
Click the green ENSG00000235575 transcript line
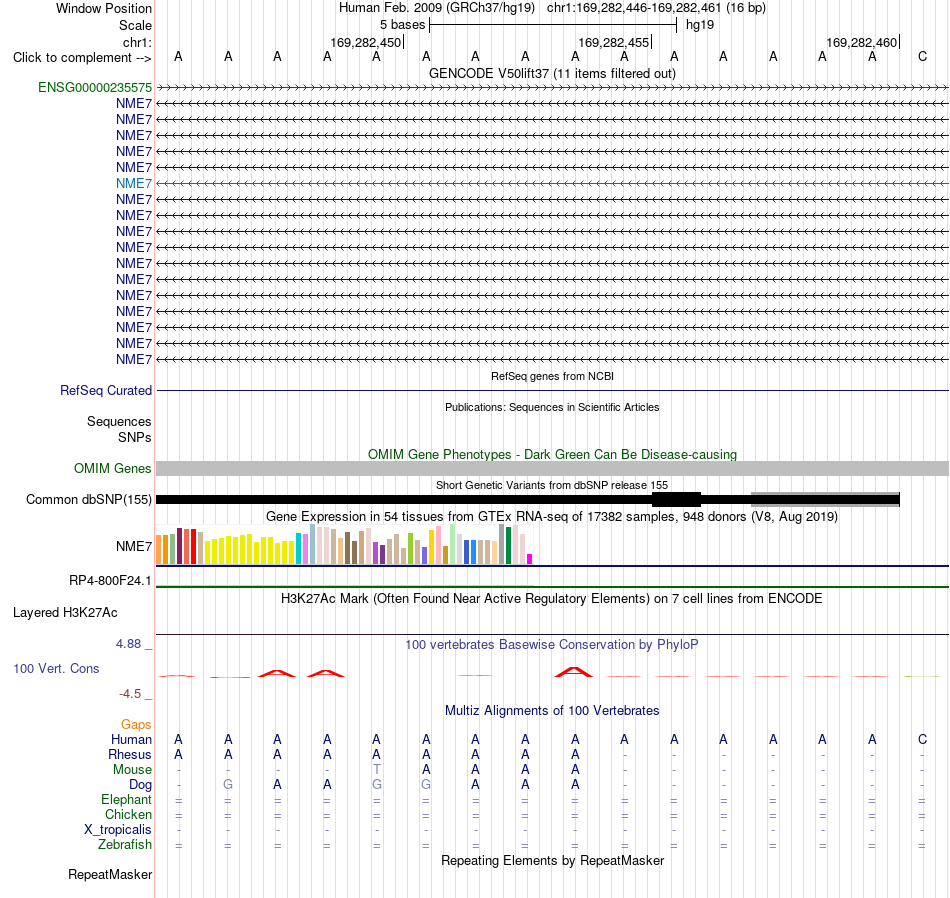(x=553, y=88)
